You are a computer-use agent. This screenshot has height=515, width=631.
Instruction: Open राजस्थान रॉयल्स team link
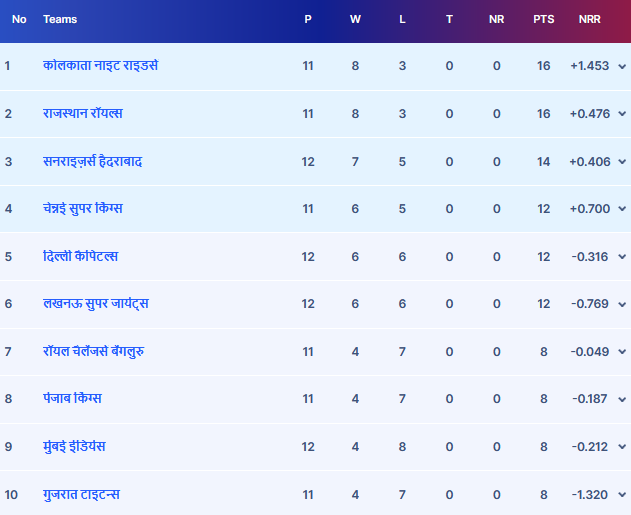tap(82, 114)
